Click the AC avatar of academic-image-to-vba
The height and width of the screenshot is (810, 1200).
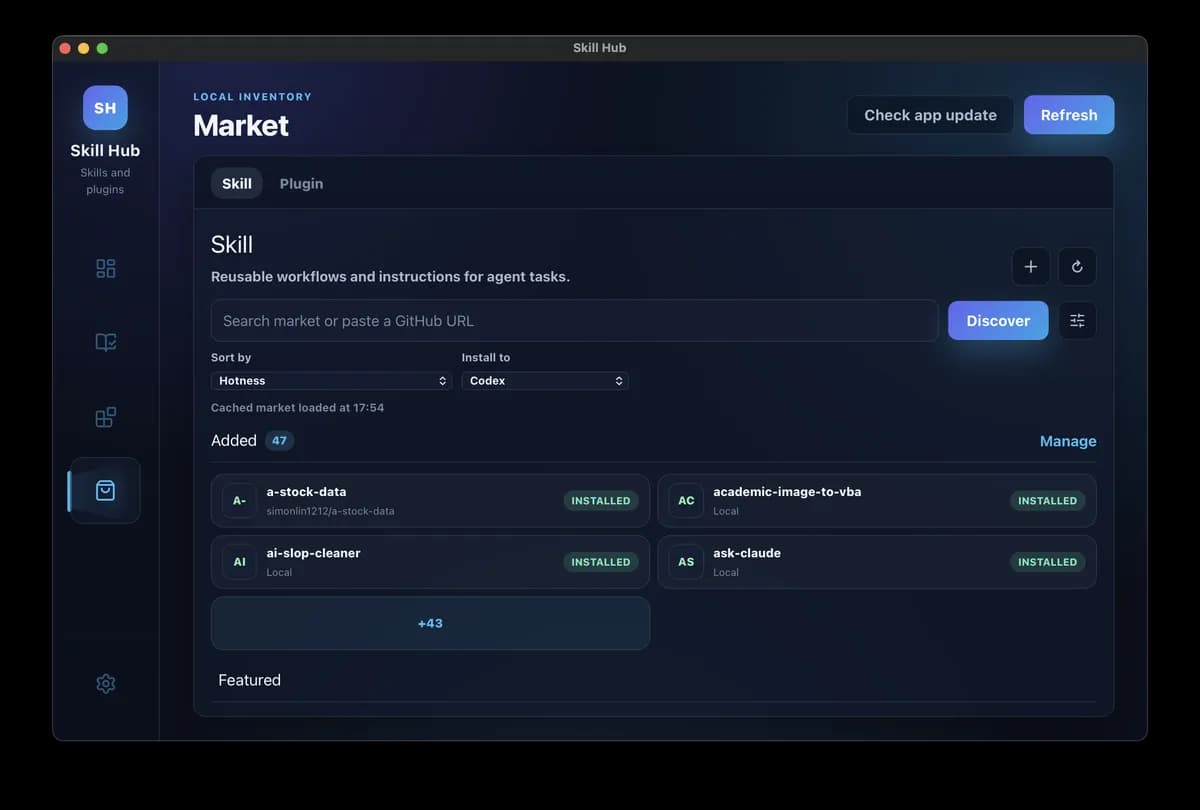click(686, 501)
